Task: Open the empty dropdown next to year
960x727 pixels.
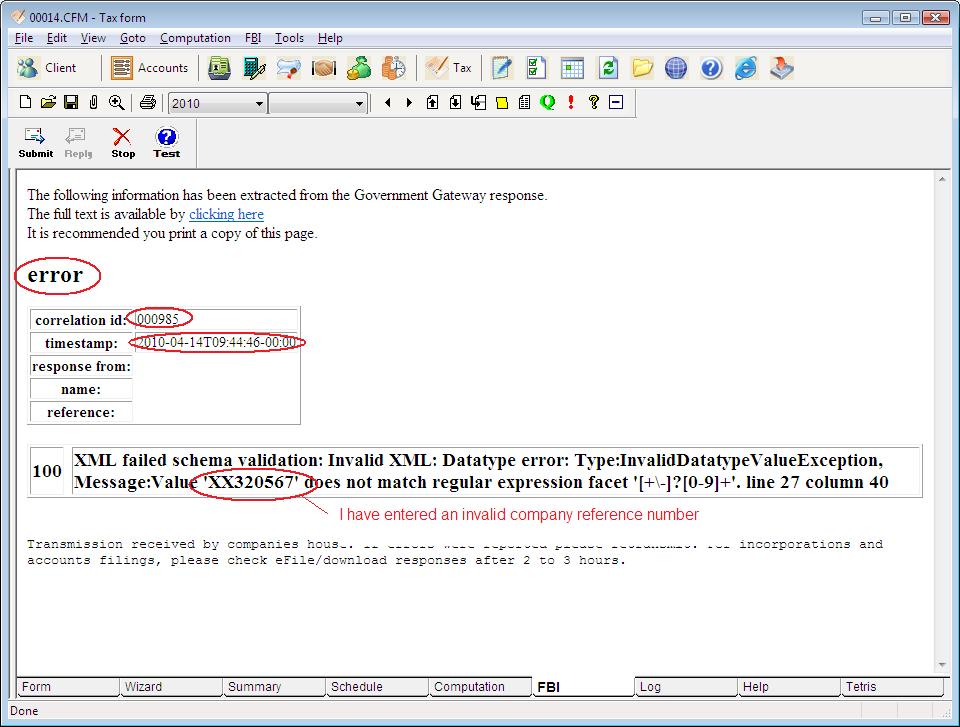Action: tap(318, 104)
